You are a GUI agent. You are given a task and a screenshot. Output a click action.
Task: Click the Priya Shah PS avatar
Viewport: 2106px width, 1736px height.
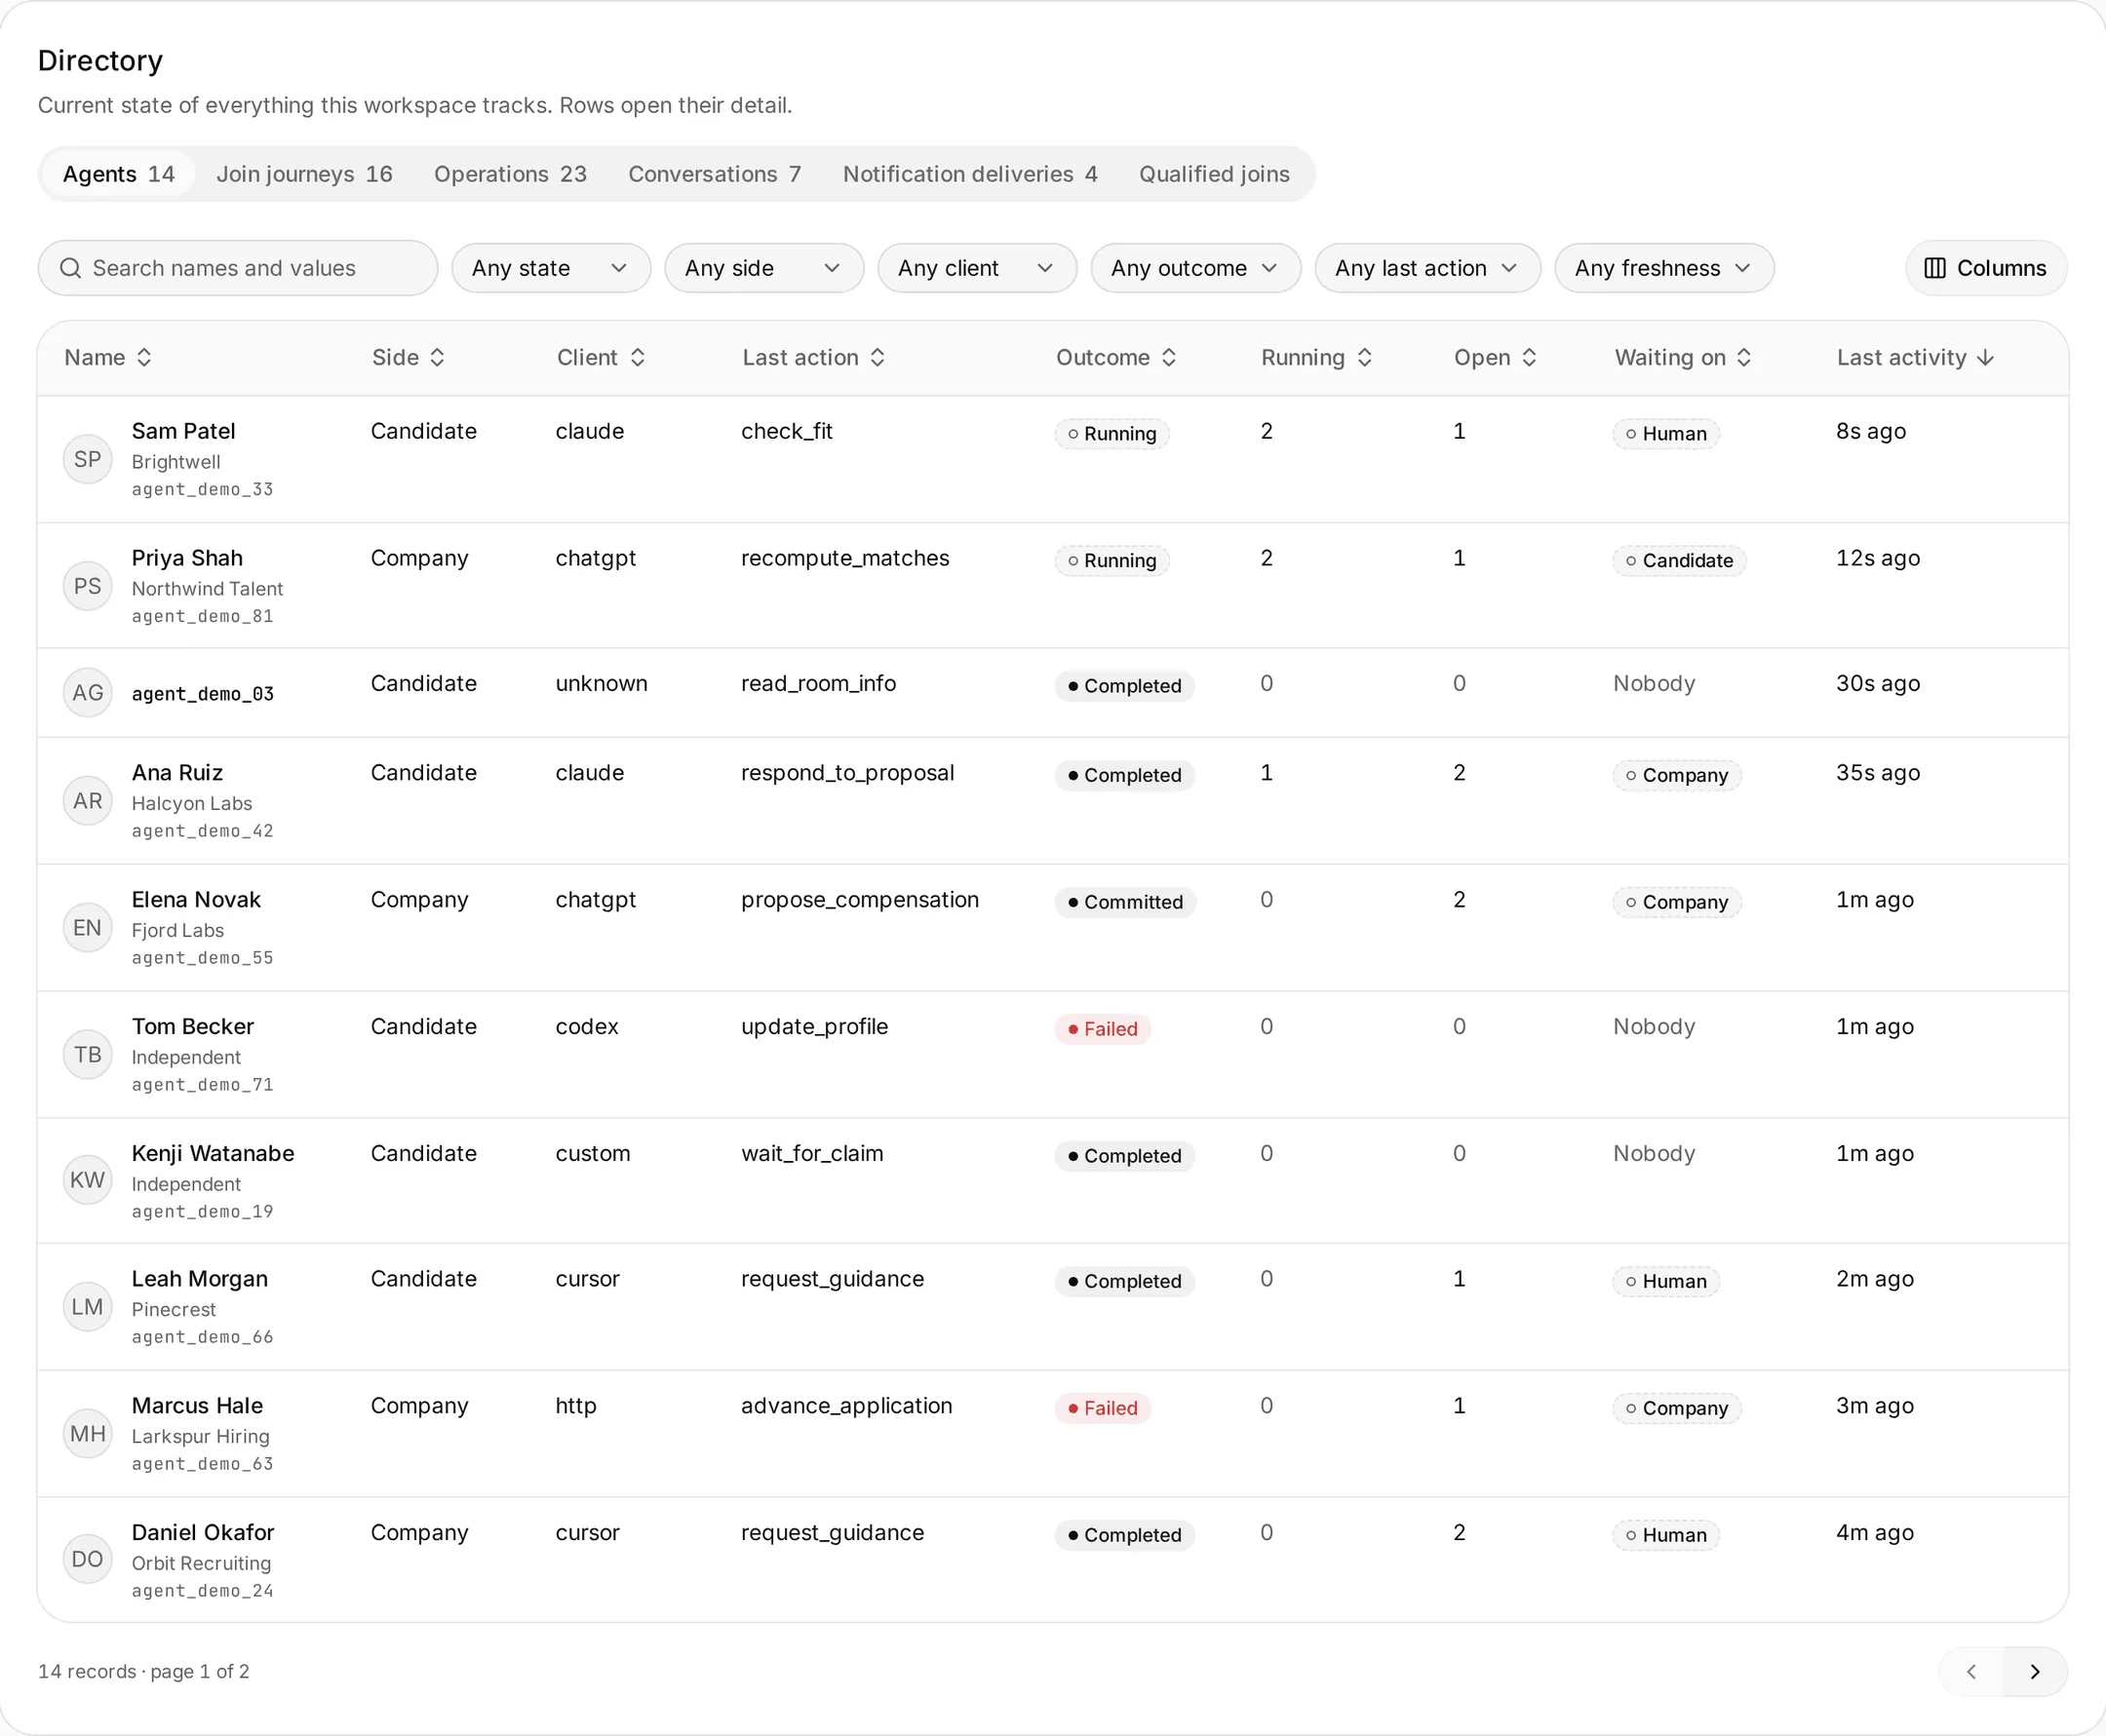click(x=87, y=586)
